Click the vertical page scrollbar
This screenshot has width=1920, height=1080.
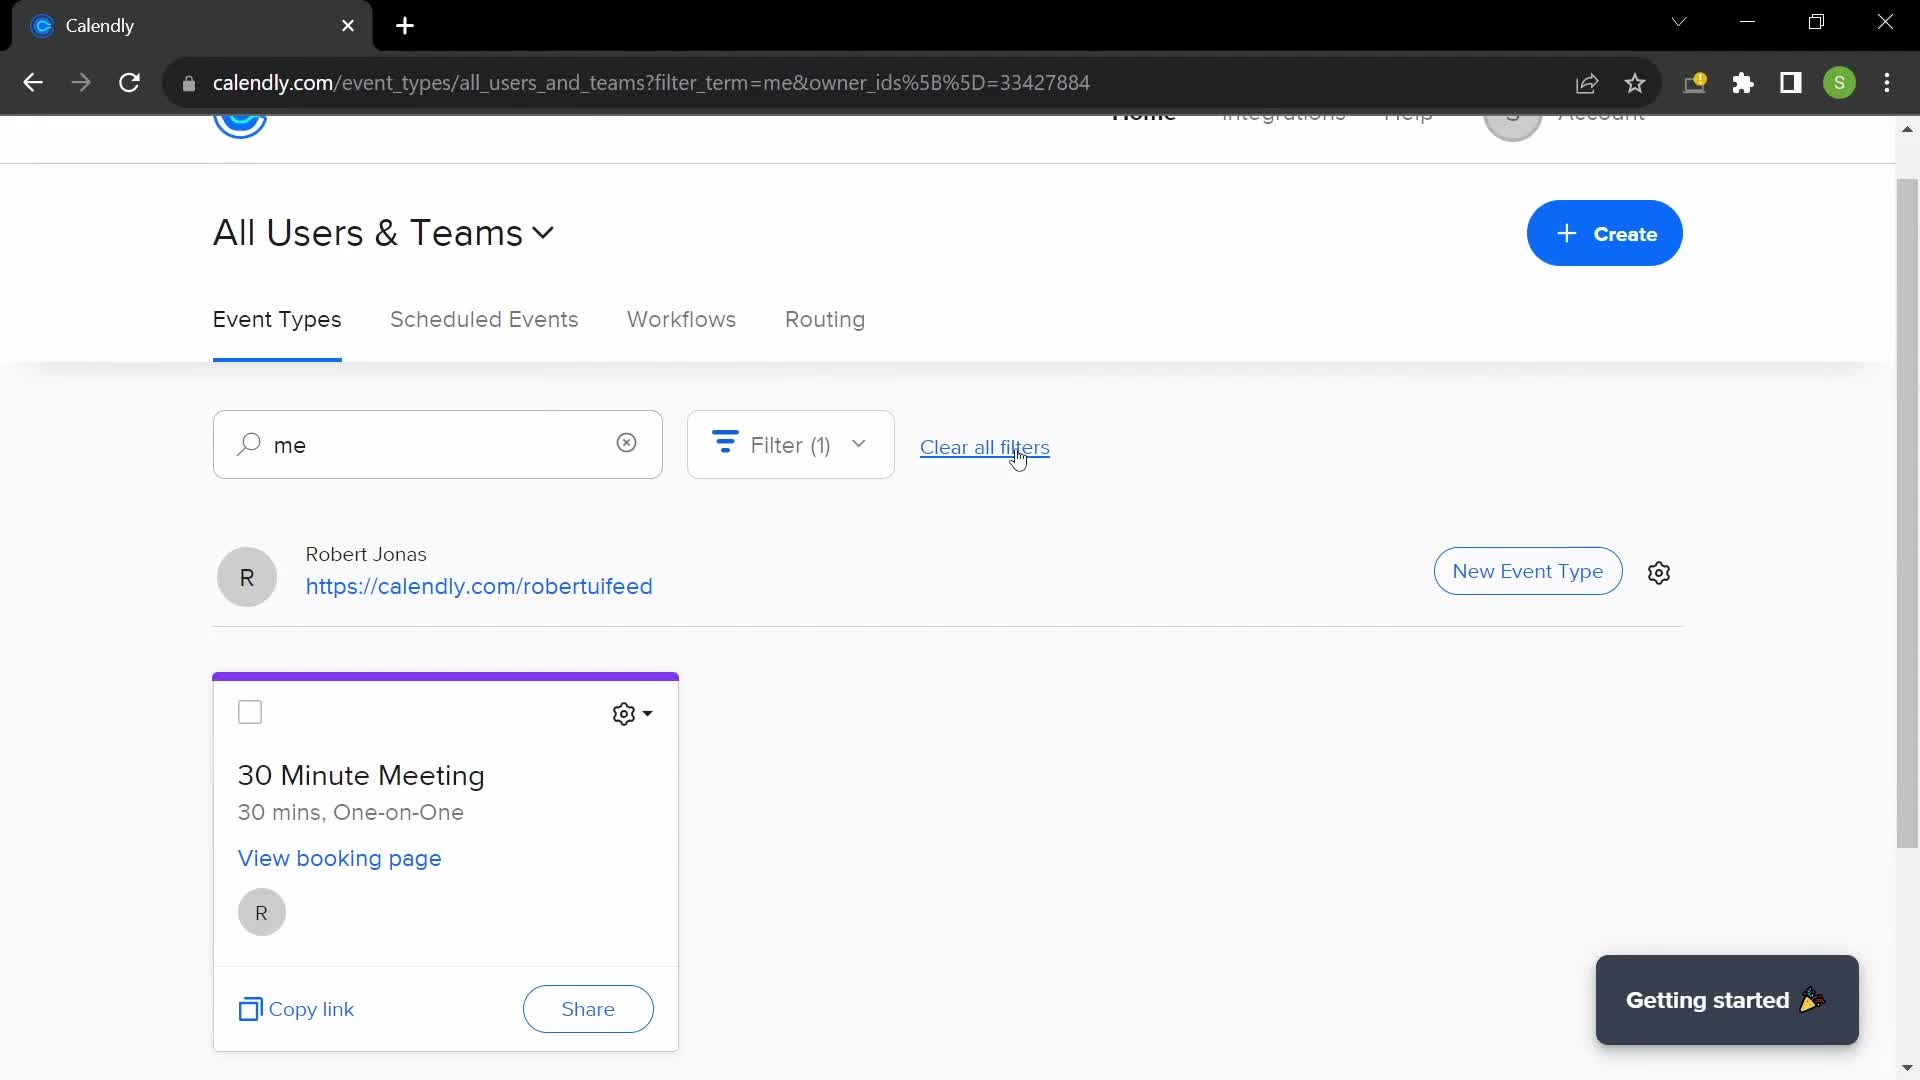pyautogui.click(x=1907, y=513)
